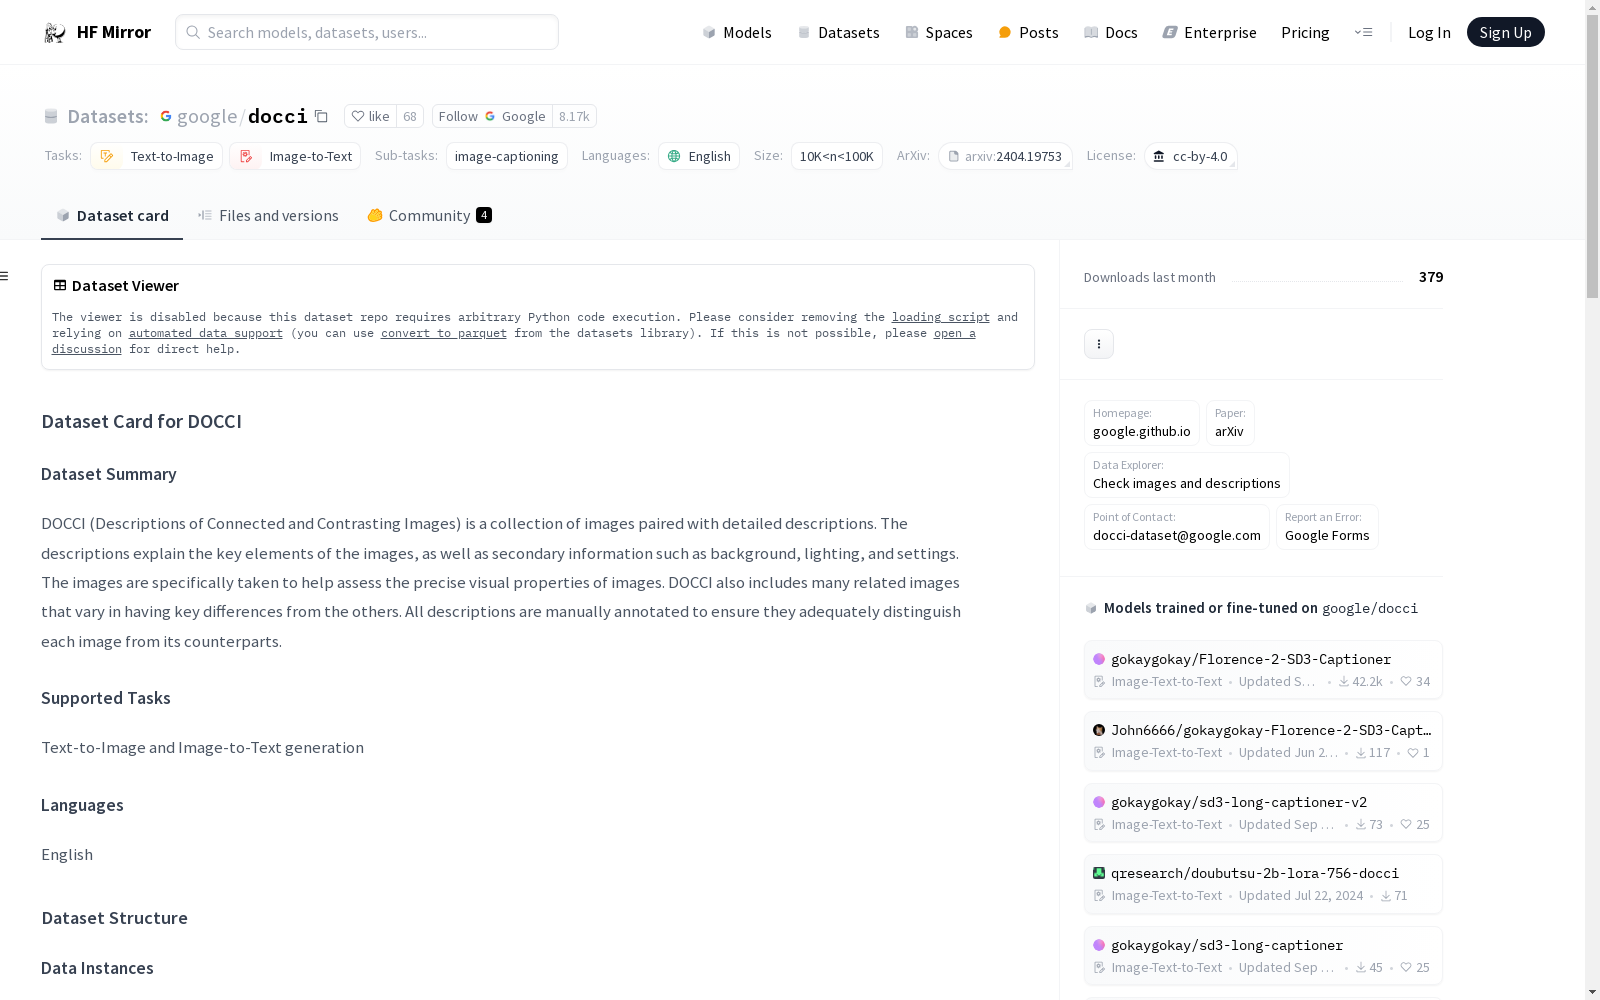The image size is (1600, 1000).
Task: Click the Dataset Viewer table icon
Action: (60, 285)
